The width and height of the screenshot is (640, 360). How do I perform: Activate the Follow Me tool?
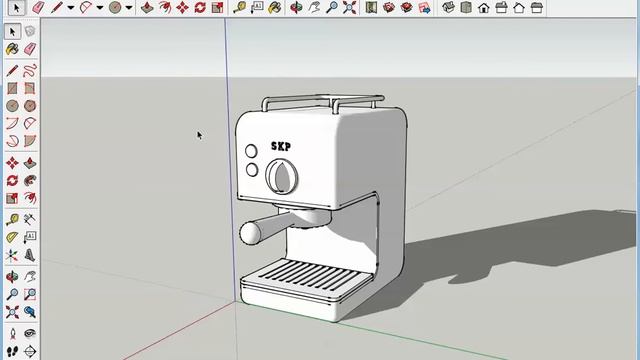coord(30,180)
